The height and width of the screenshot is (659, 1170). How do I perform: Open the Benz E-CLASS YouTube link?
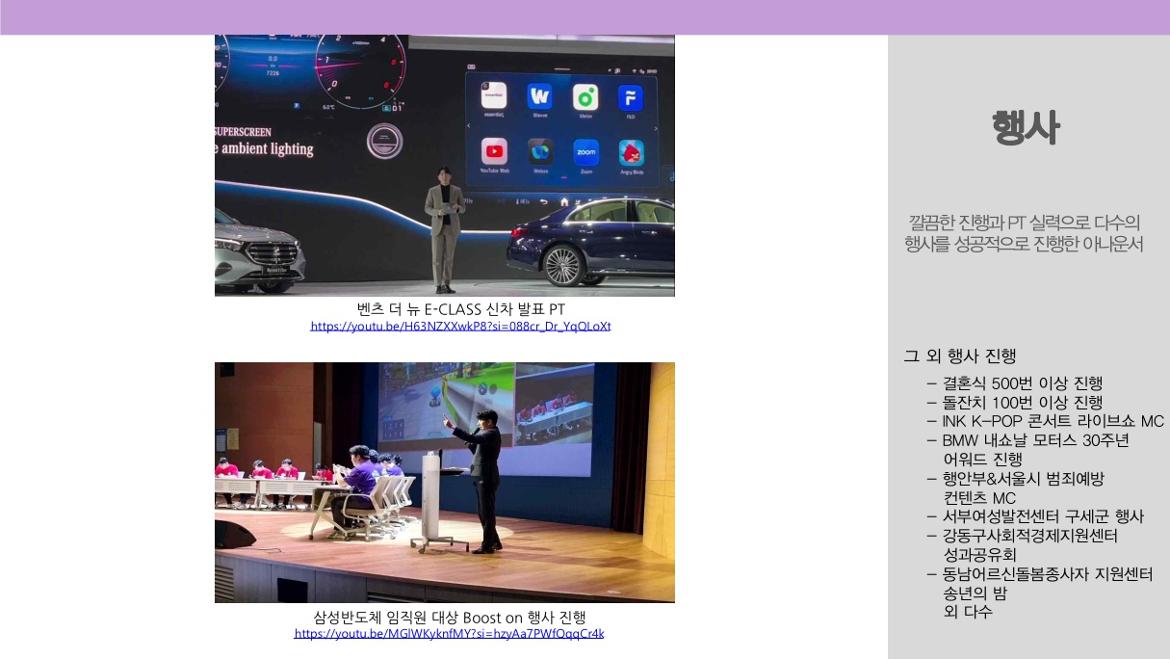tap(460, 326)
